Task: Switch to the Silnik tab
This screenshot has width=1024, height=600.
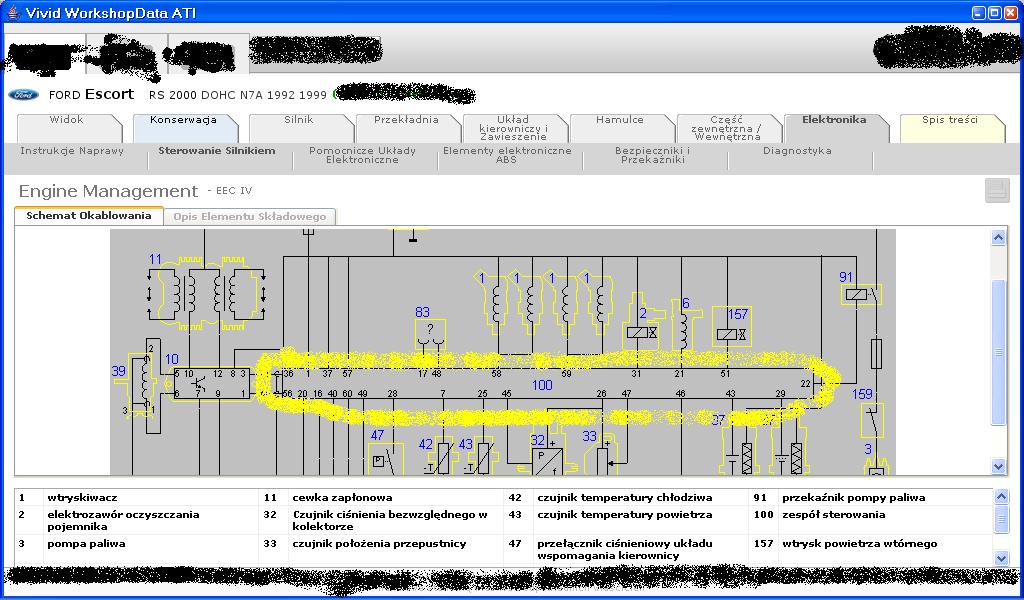Action: [298, 120]
